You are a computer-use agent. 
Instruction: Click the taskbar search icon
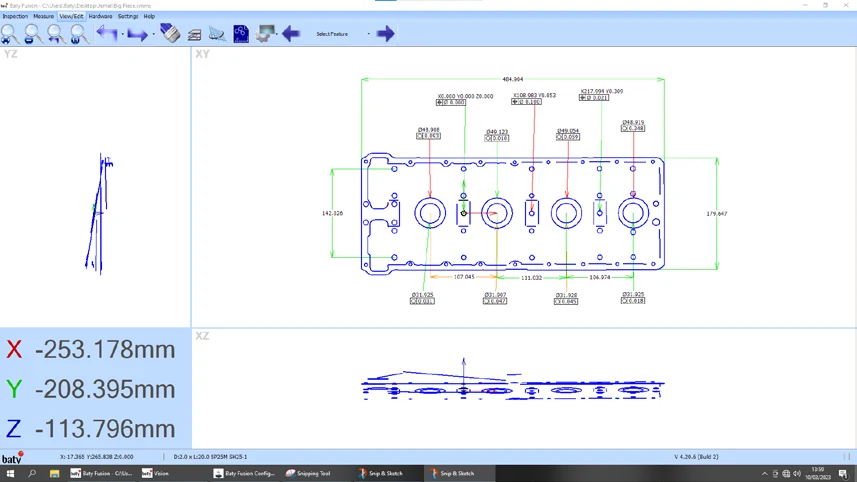click(32, 473)
